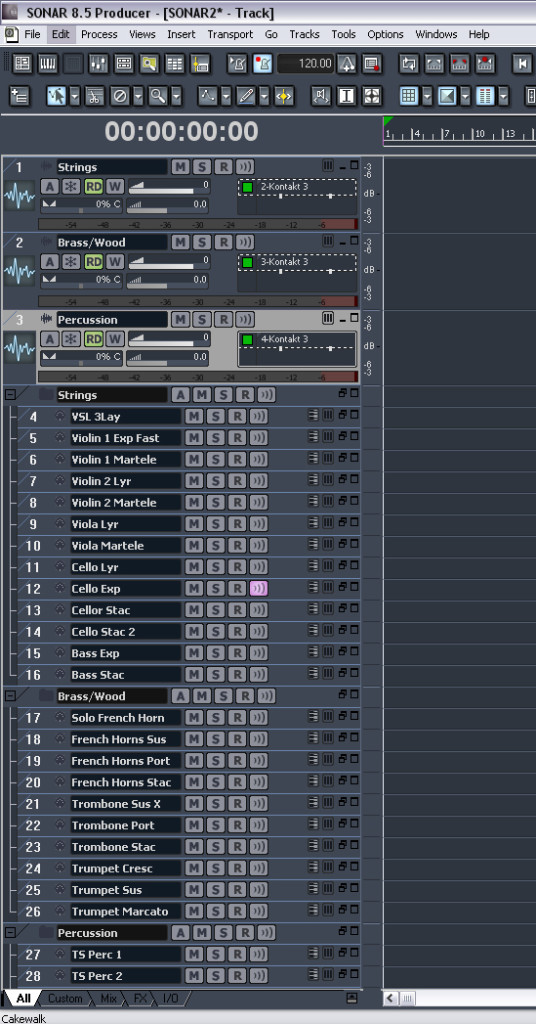Screen dimensions: 536x1024
Task: Select the Mute tool icon
Action: 120,96
